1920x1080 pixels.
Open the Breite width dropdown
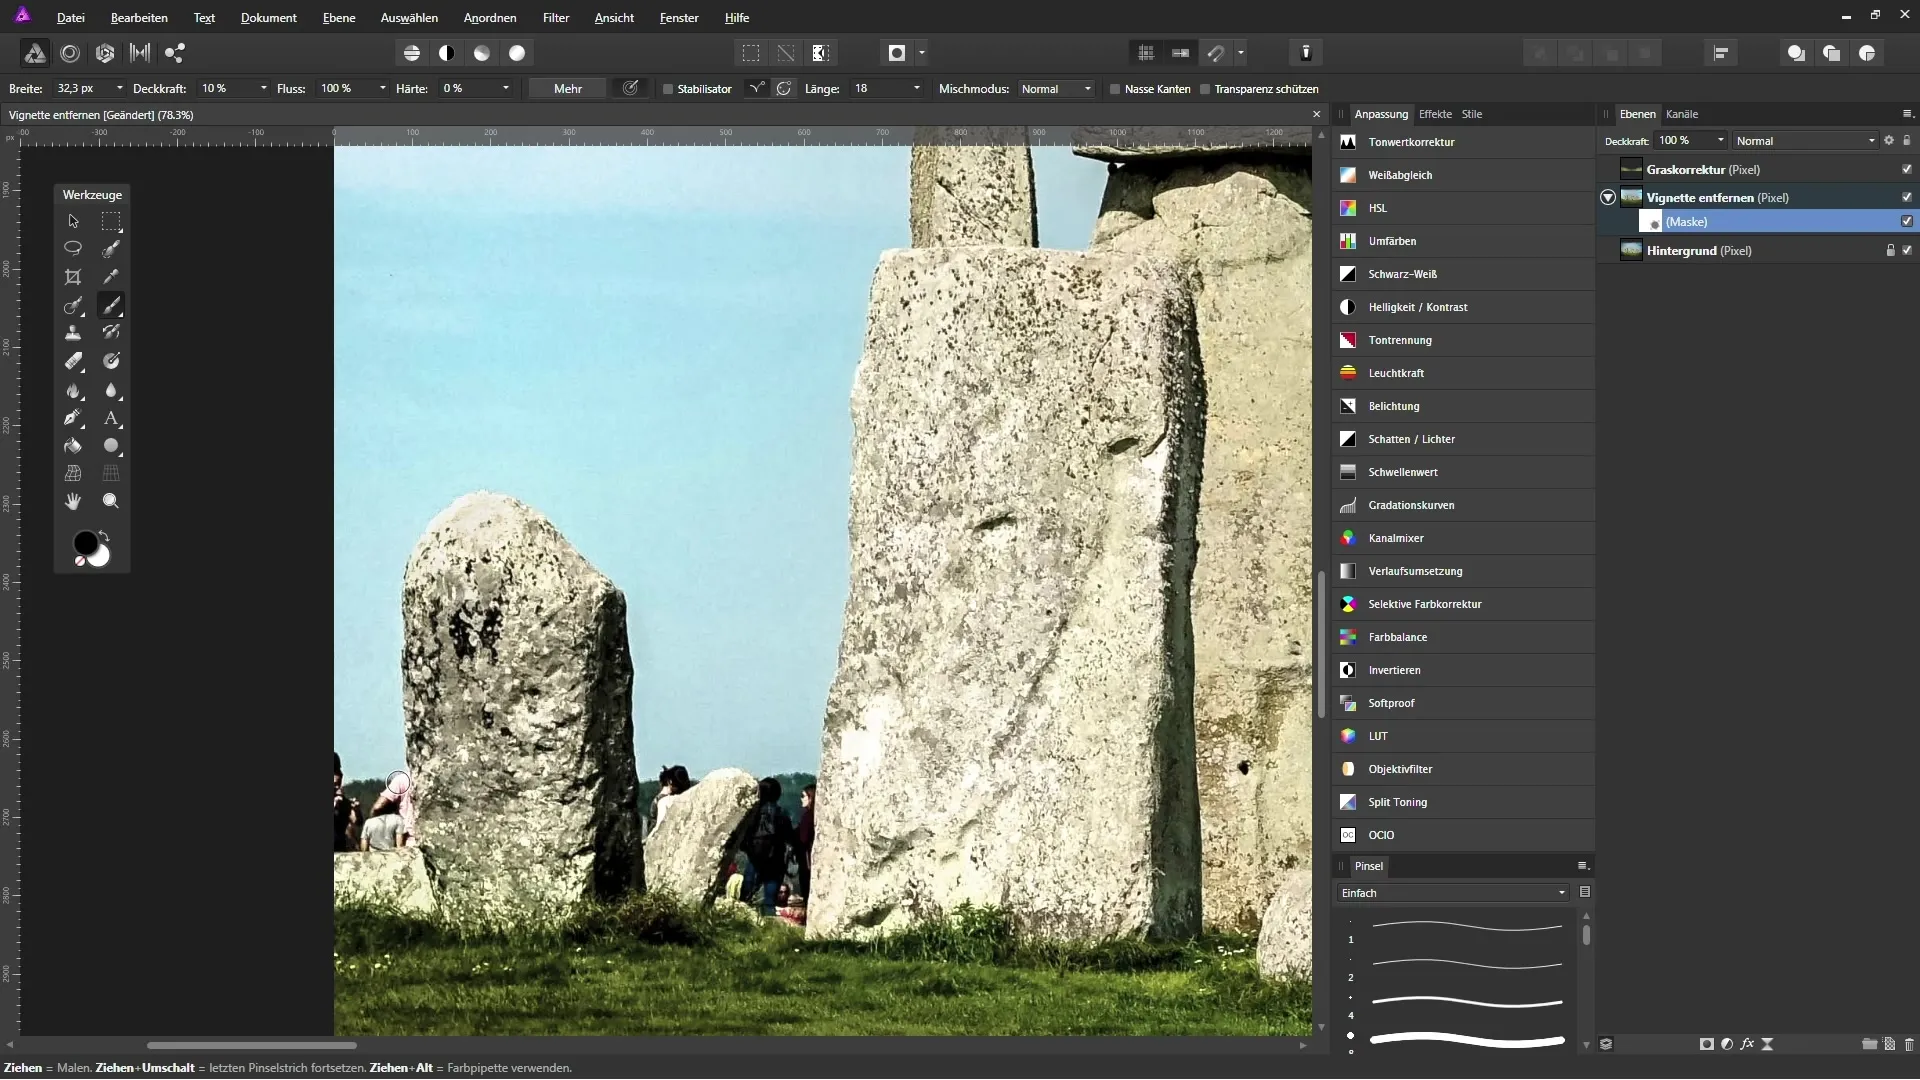tap(120, 89)
